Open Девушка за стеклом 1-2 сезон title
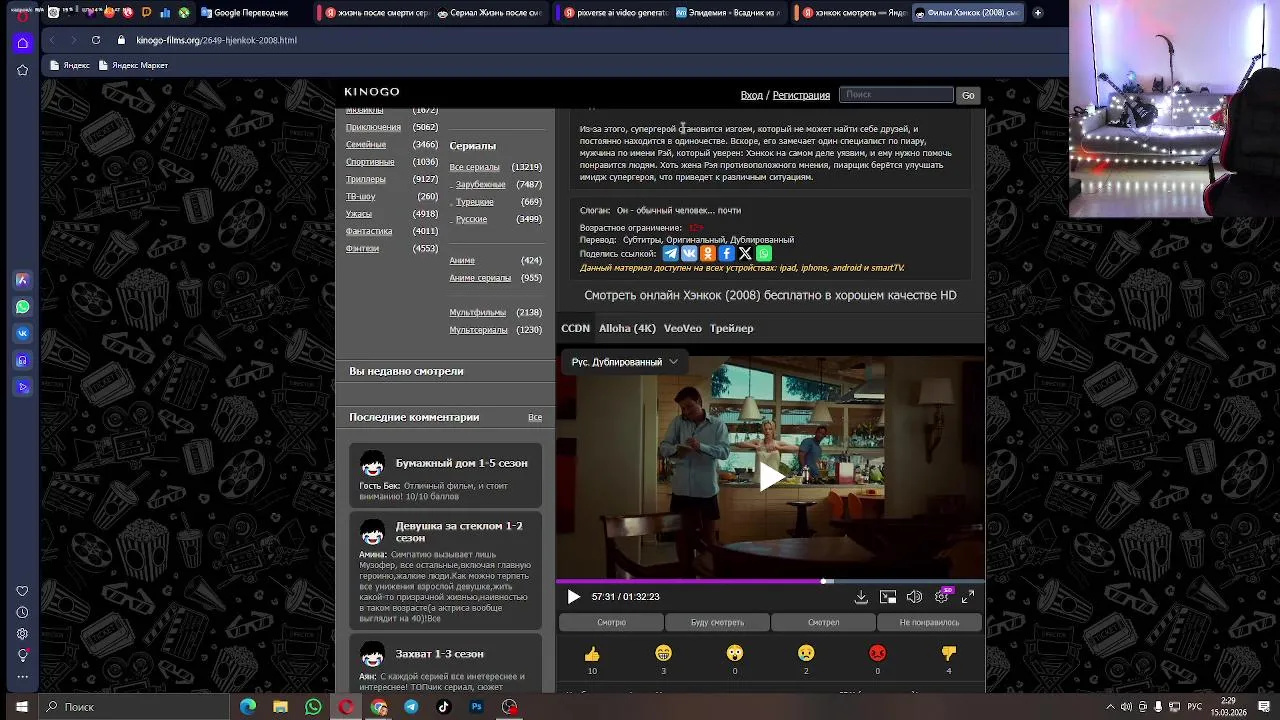This screenshot has width=1280, height=720. click(x=459, y=532)
